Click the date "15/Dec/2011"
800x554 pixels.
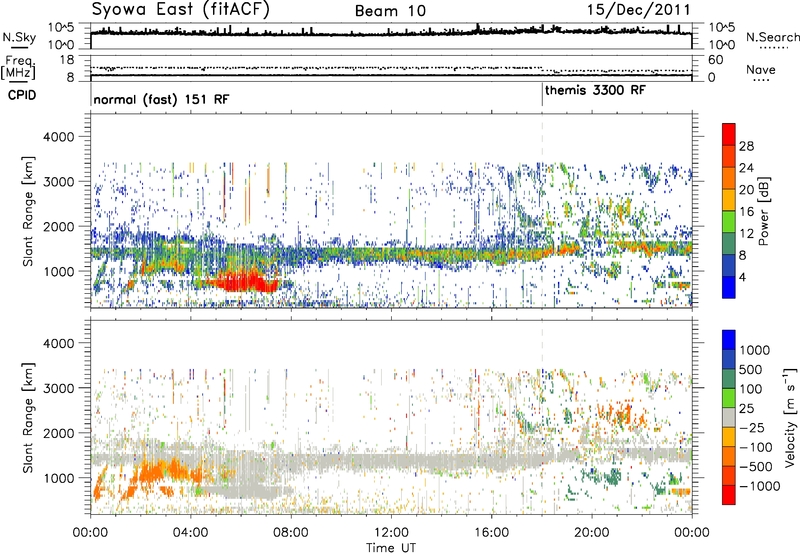[x=638, y=10]
